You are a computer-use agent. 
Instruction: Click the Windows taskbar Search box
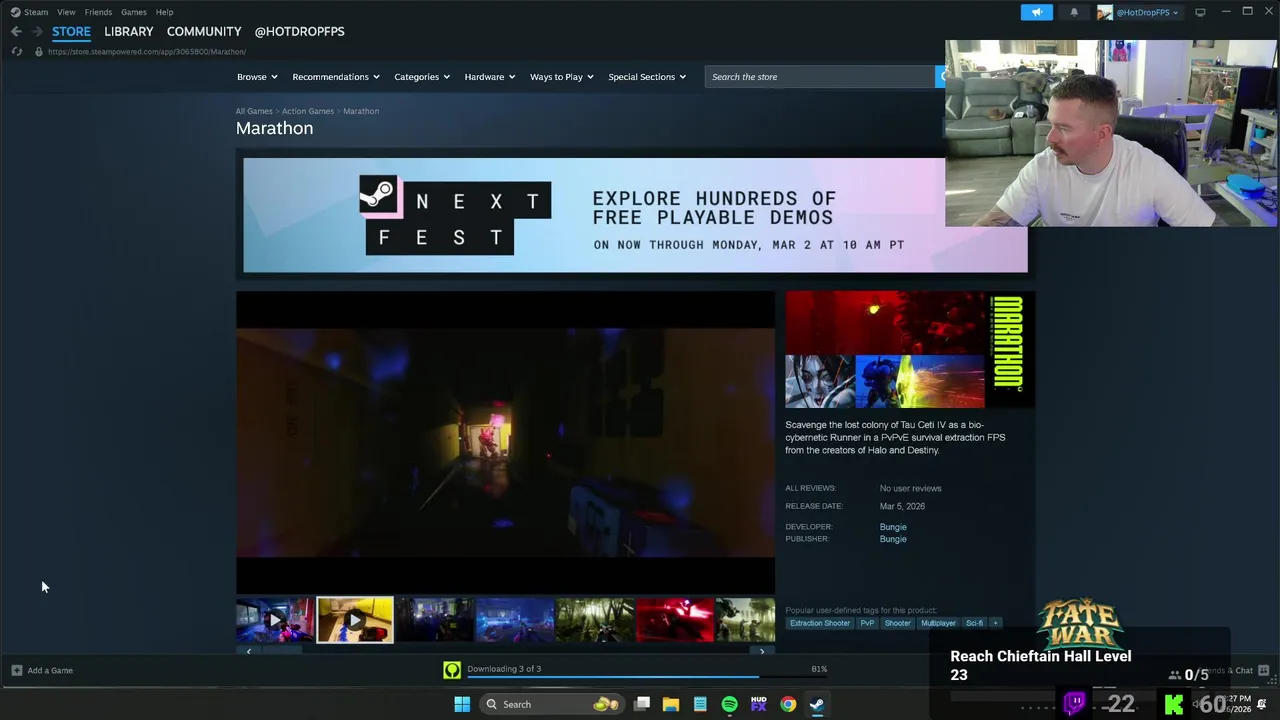[x=550, y=704]
